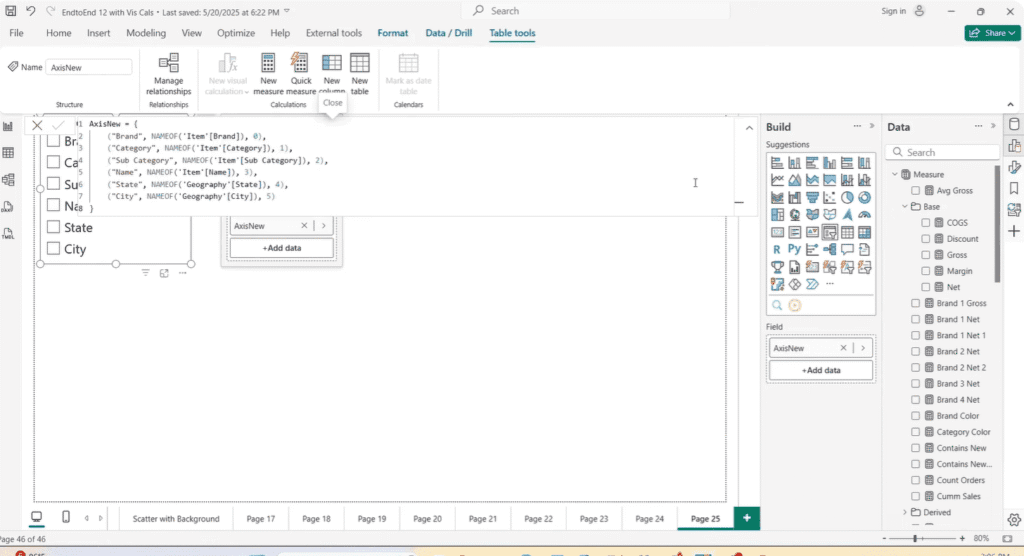This screenshot has height=556, width=1024.
Task: Expand the Derived folder
Action: click(905, 512)
